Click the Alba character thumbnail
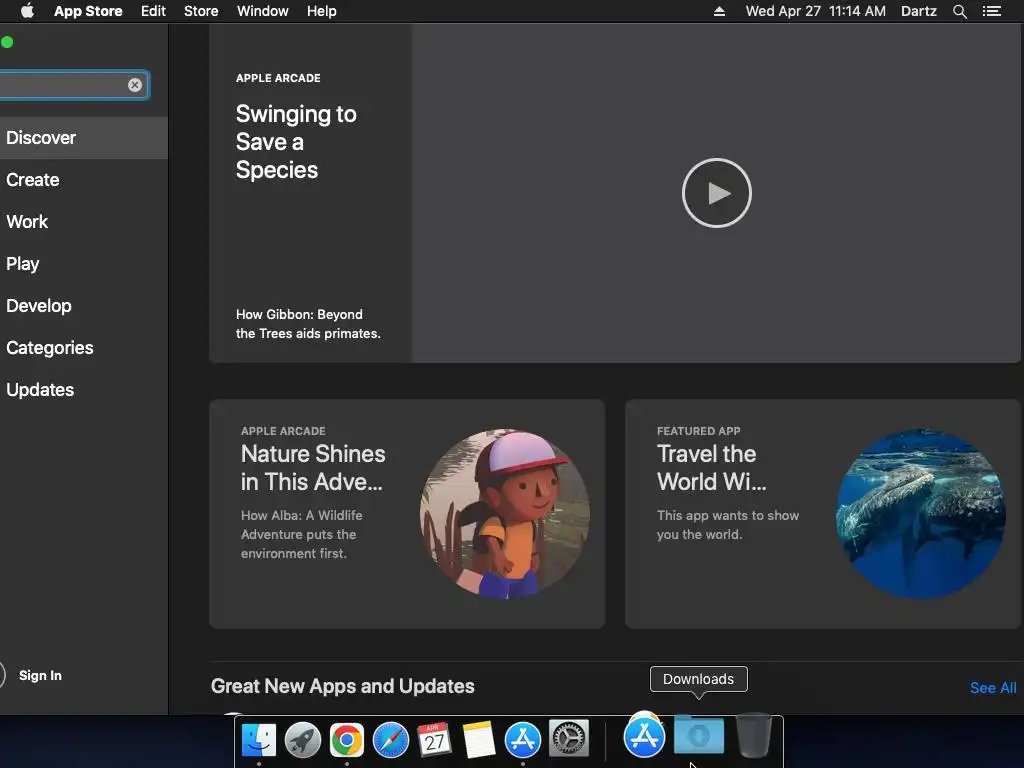This screenshot has height=768, width=1024. (x=505, y=514)
